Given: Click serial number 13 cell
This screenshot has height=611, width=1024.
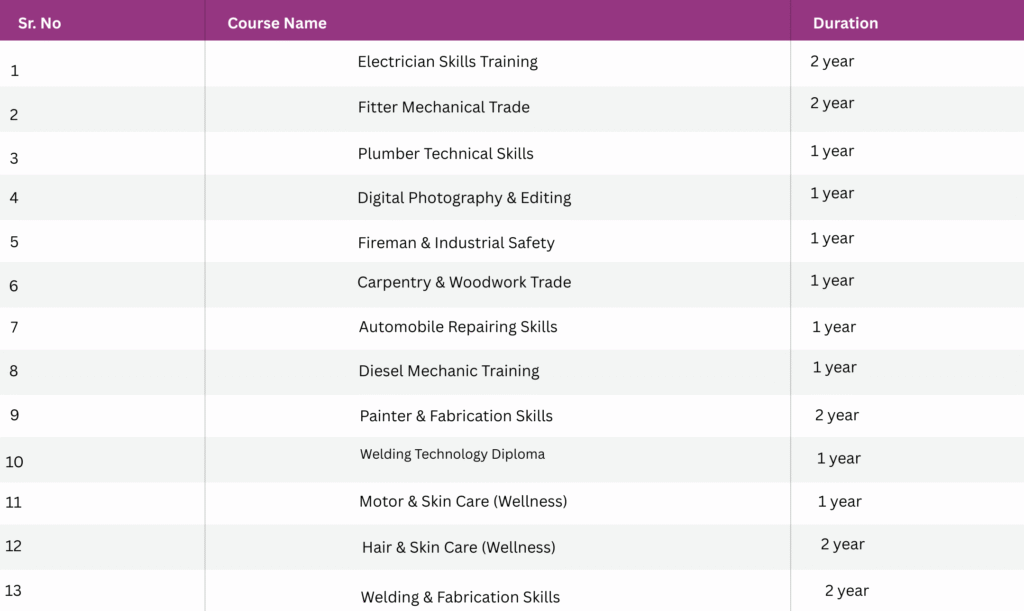Looking at the screenshot, I should tap(13, 590).
